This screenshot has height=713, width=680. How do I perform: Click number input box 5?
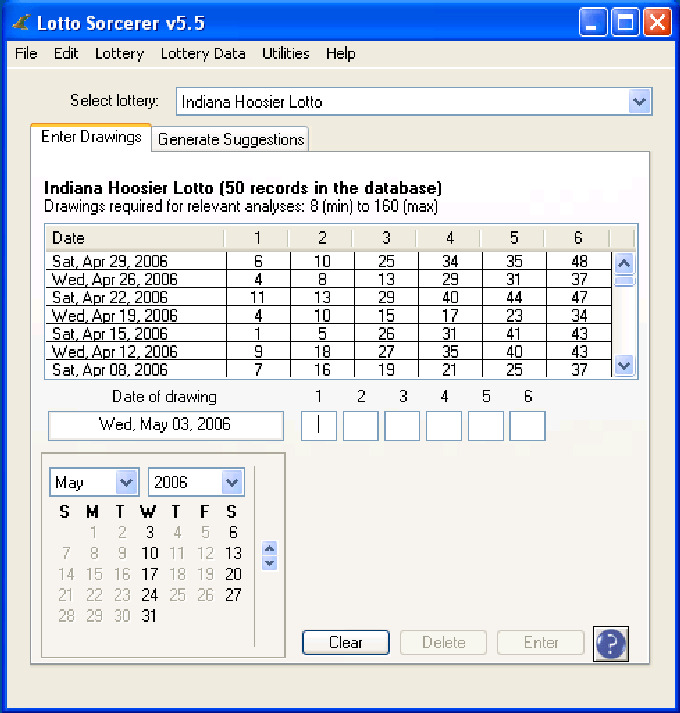click(x=486, y=426)
